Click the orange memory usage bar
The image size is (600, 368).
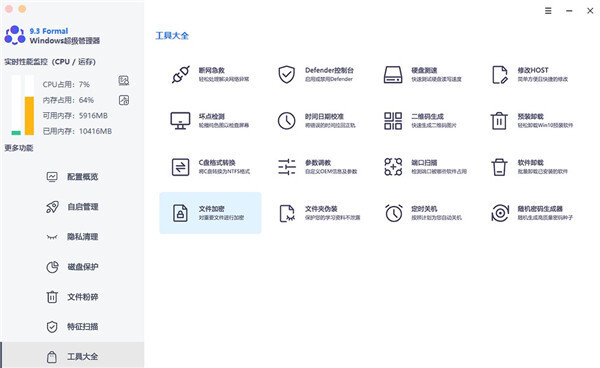click(x=29, y=116)
